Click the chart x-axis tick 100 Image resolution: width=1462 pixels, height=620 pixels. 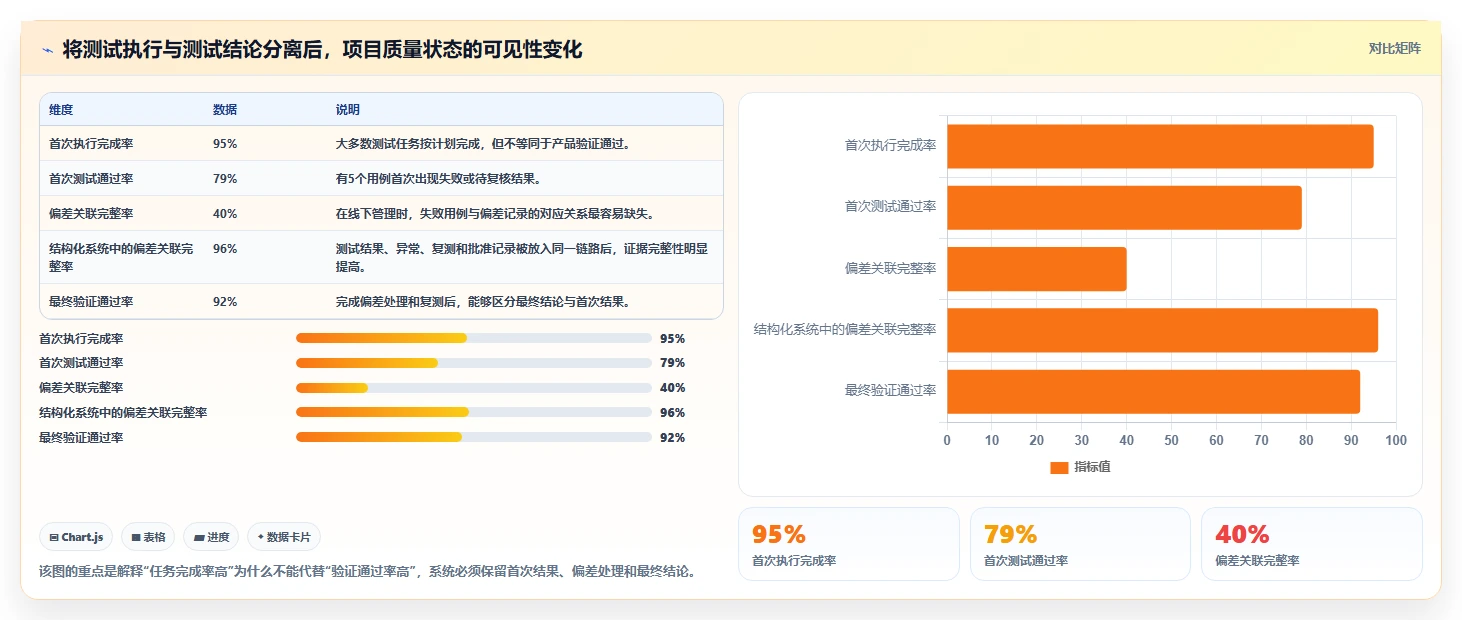pyautogui.click(x=1396, y=441)
